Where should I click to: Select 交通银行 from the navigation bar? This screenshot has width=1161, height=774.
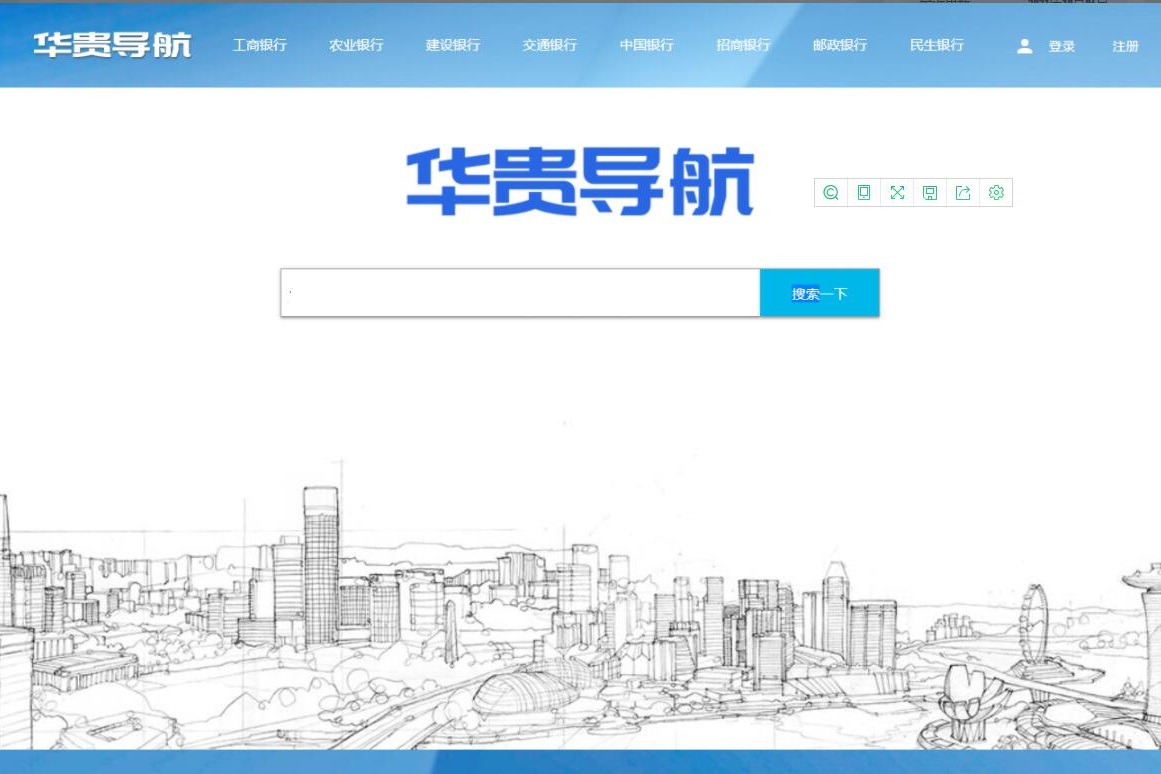click(x=549, y=45)
